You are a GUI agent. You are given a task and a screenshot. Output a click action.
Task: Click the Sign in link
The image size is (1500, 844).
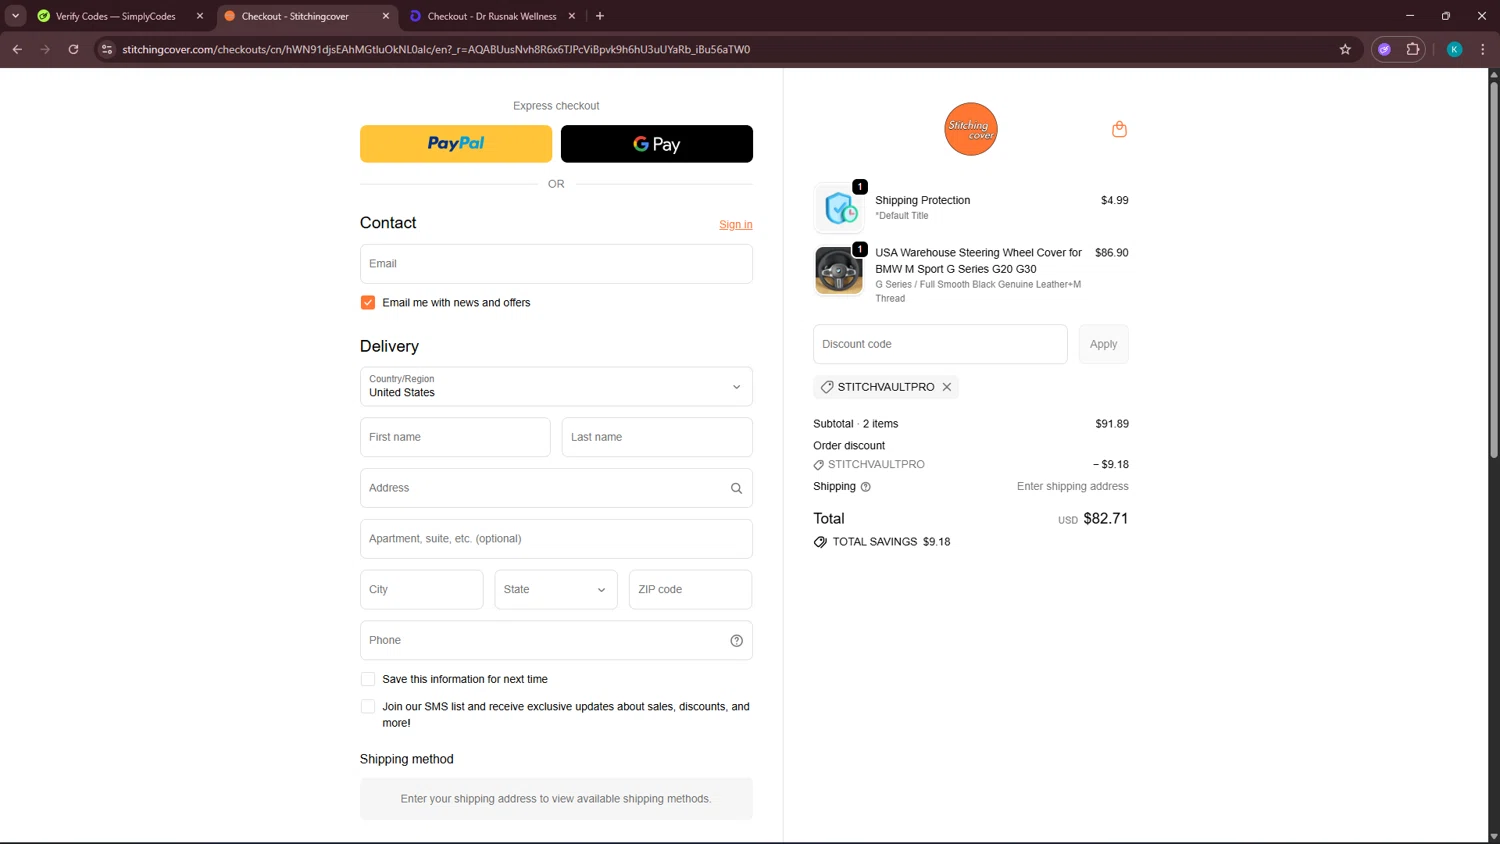[736, 225]
